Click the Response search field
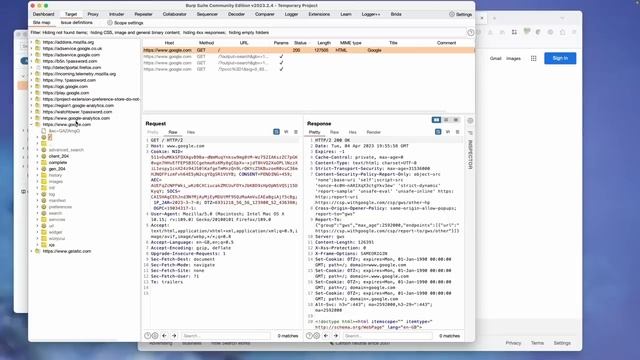 (x=387, y=336)
